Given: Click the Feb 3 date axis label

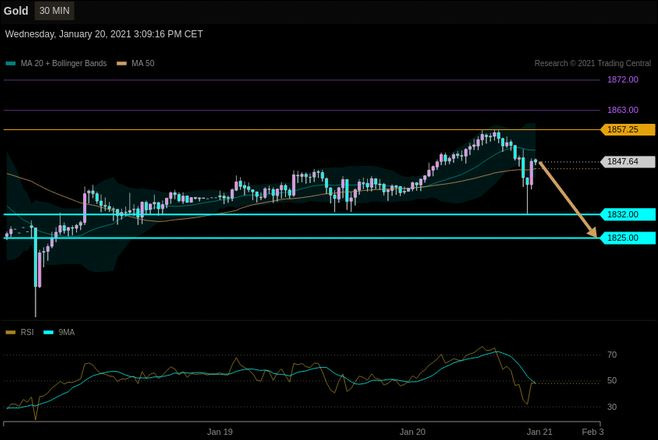Looking at the screenshot, I should (x=593, y=432).
